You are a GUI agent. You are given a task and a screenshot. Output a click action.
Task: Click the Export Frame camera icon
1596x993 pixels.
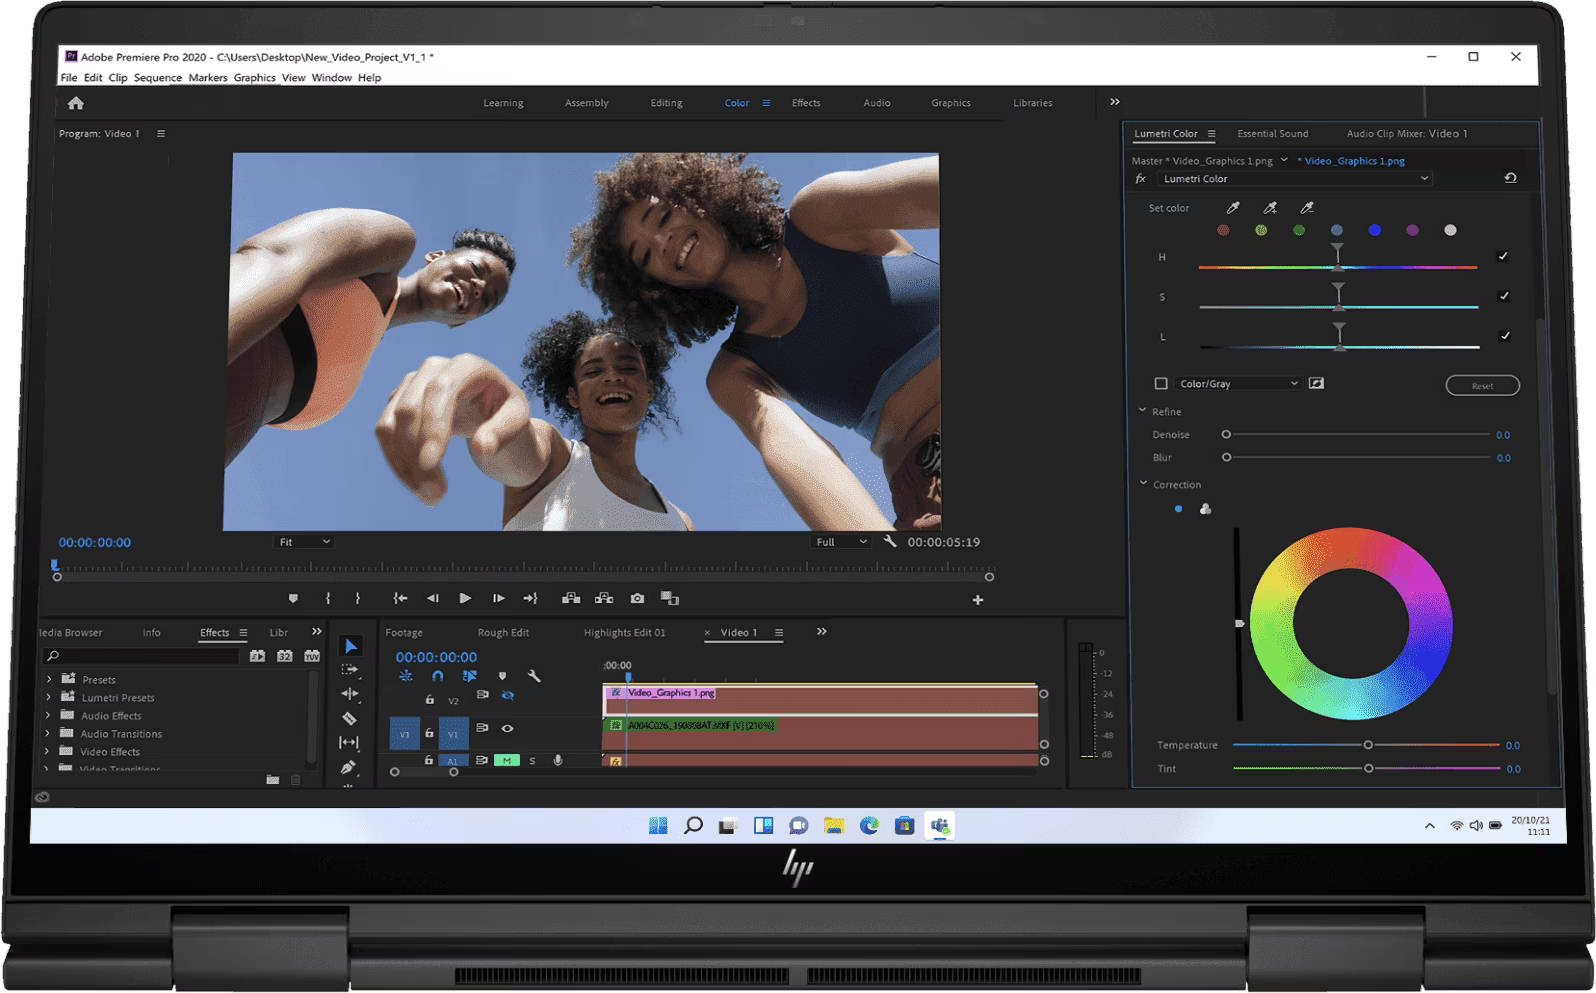point(637,598)
